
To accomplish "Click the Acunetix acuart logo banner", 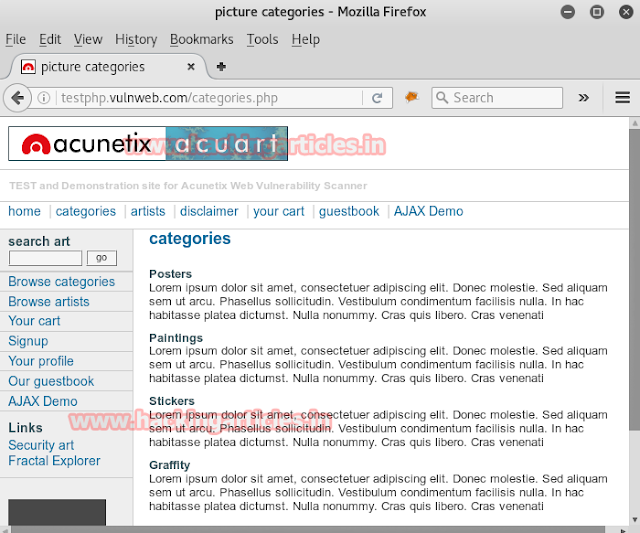I will click(x=148, y=143).
